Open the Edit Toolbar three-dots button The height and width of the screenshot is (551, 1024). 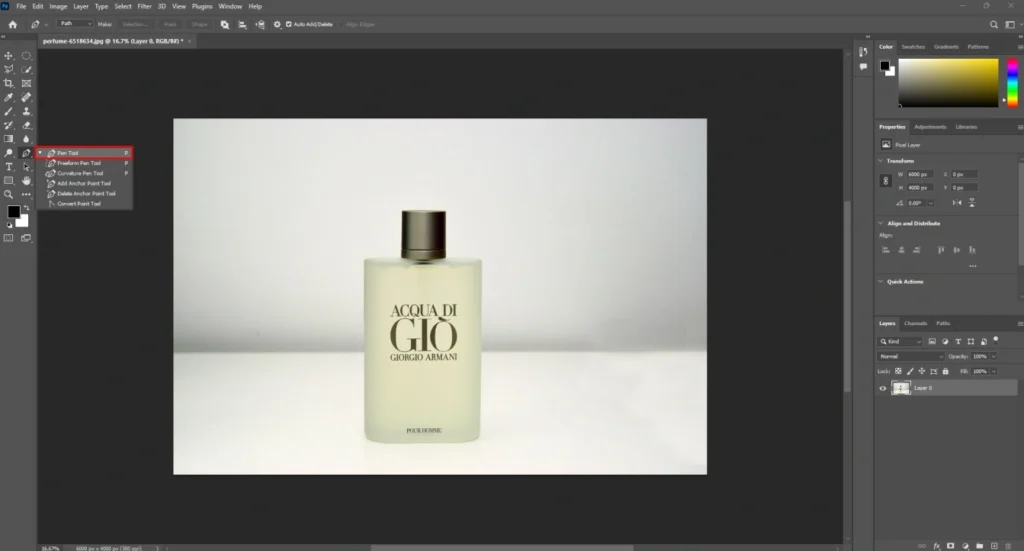coord(26,195)
